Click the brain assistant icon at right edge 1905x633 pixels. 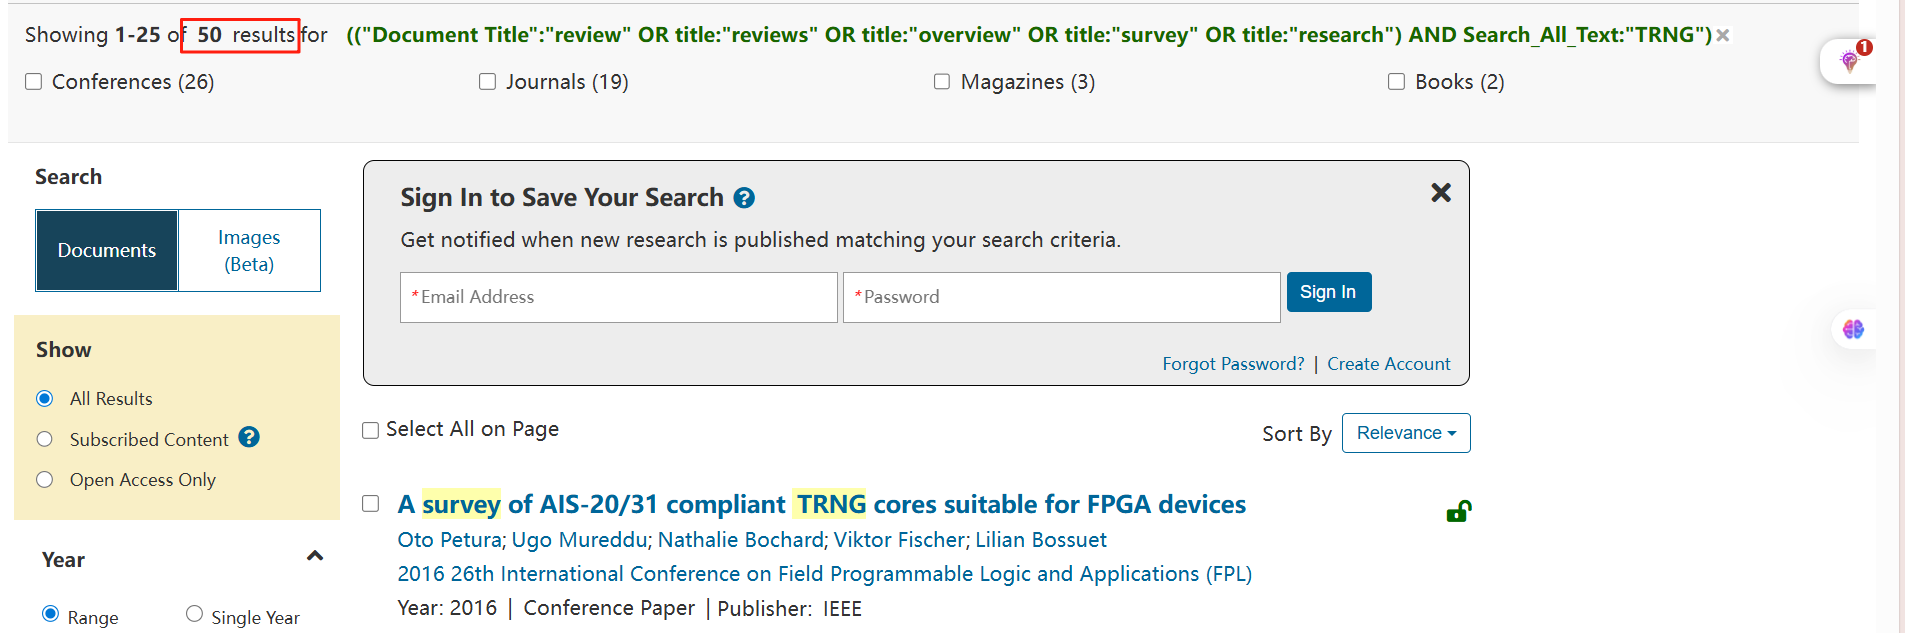coord(1853,329)
